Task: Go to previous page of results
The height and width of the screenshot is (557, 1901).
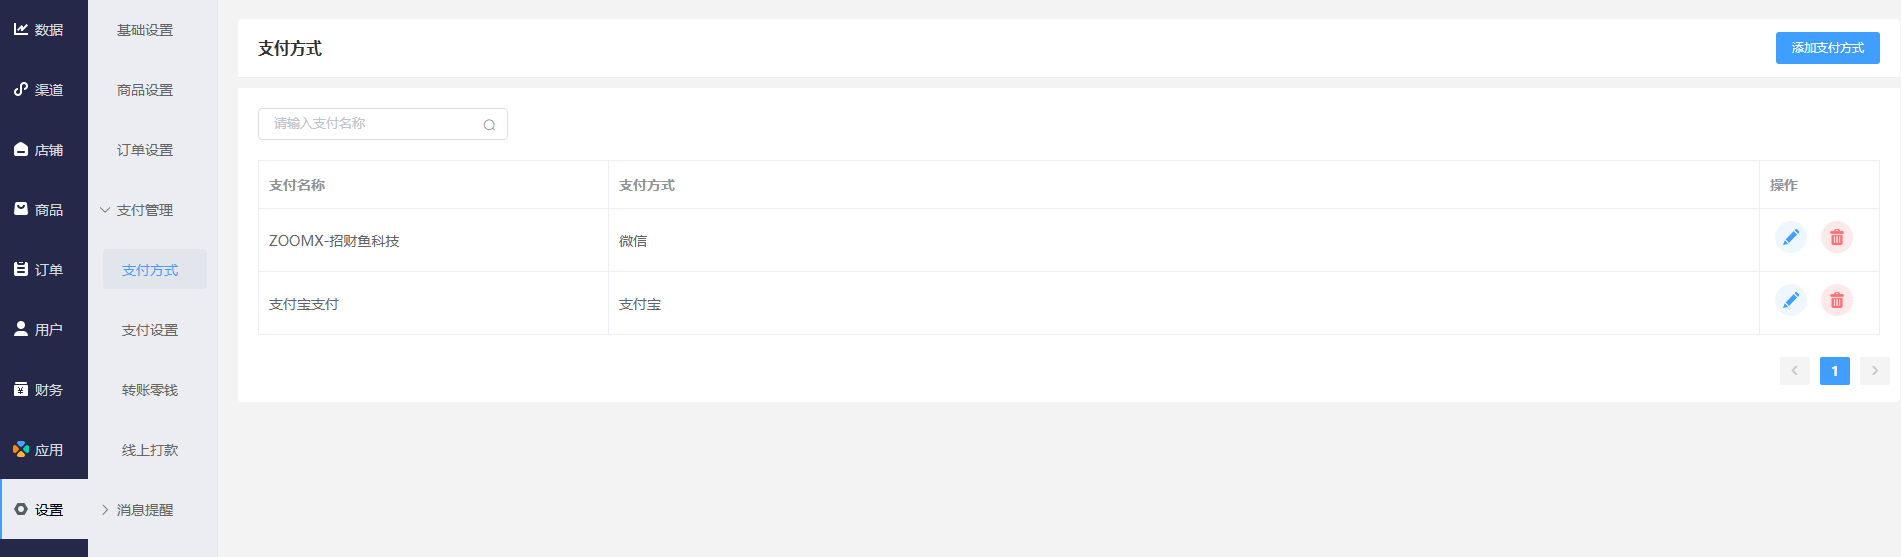Action: coord(1794,371)
